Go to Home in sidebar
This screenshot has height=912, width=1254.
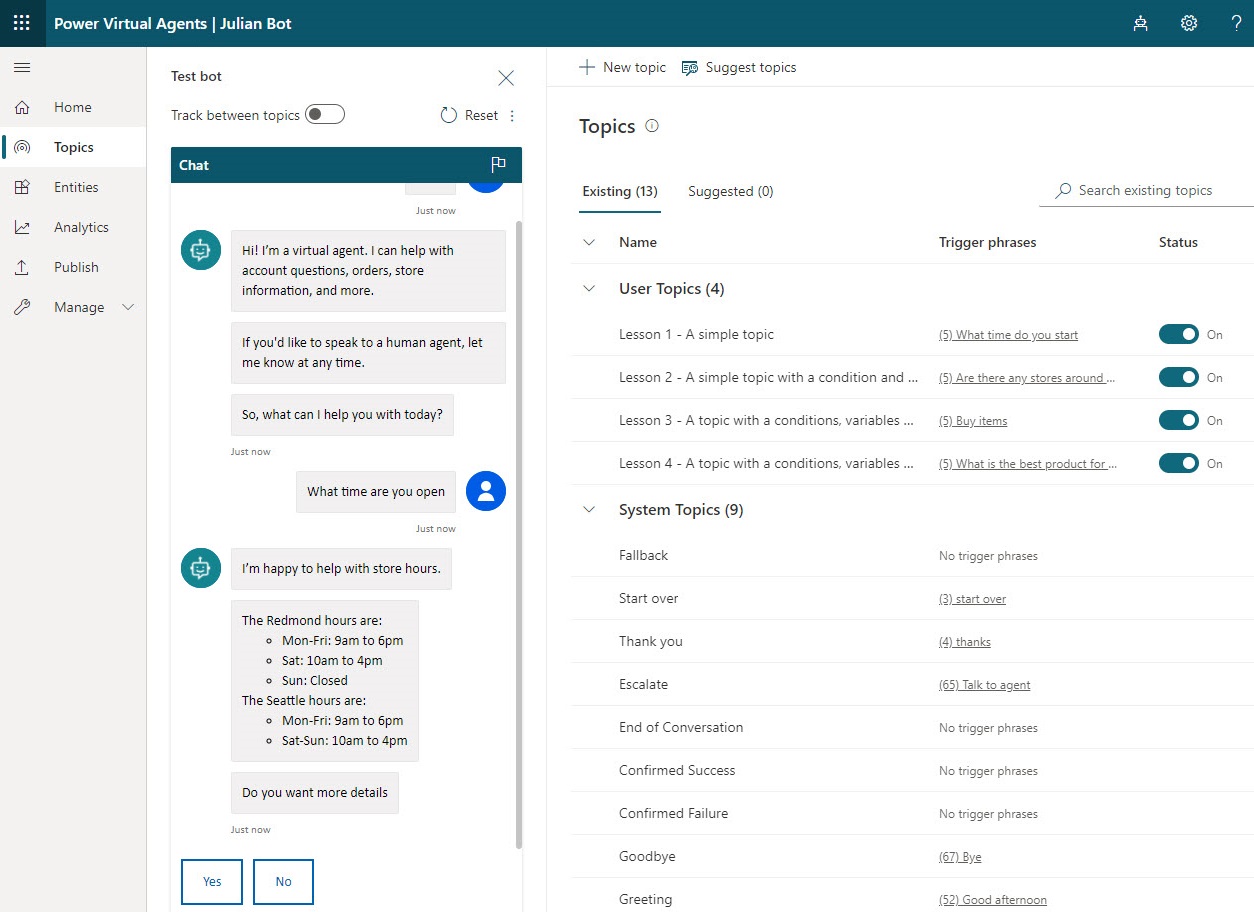click(73, 107)
